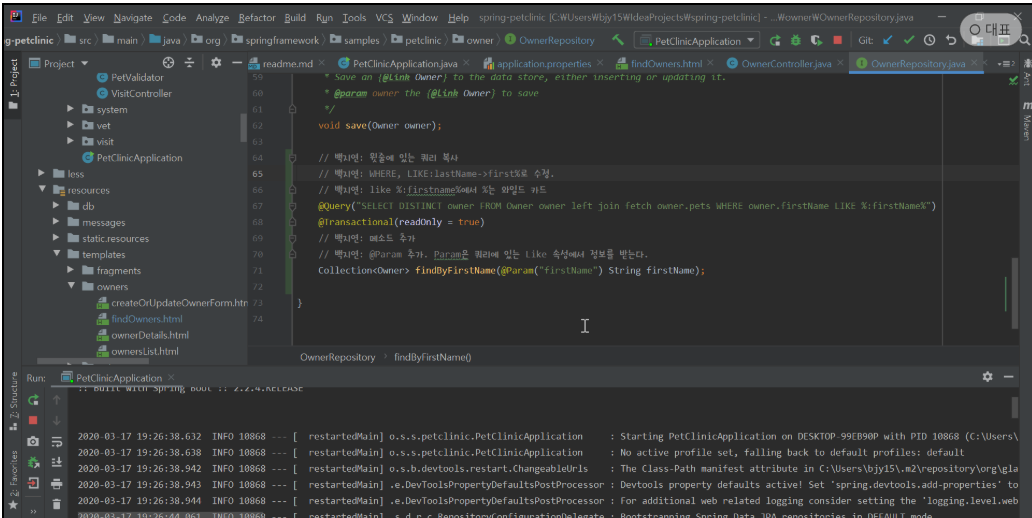Viewport: 1032px width, 518px height.
Task: Select VisitController class in tree
Action: 141,93
